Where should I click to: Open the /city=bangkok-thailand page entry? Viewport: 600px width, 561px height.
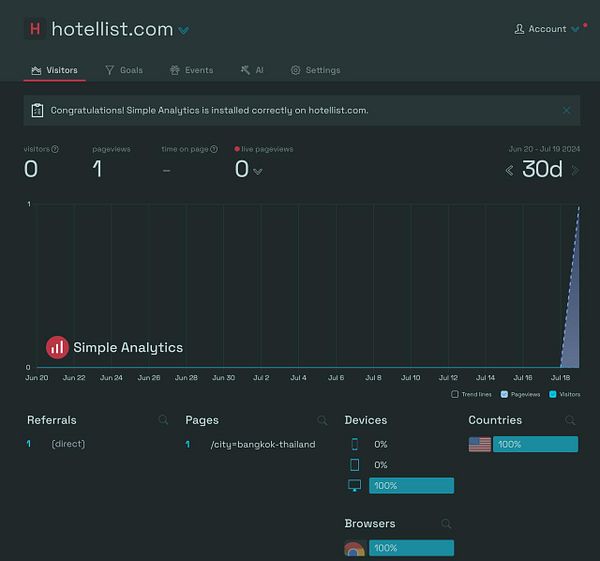(263, 444)
